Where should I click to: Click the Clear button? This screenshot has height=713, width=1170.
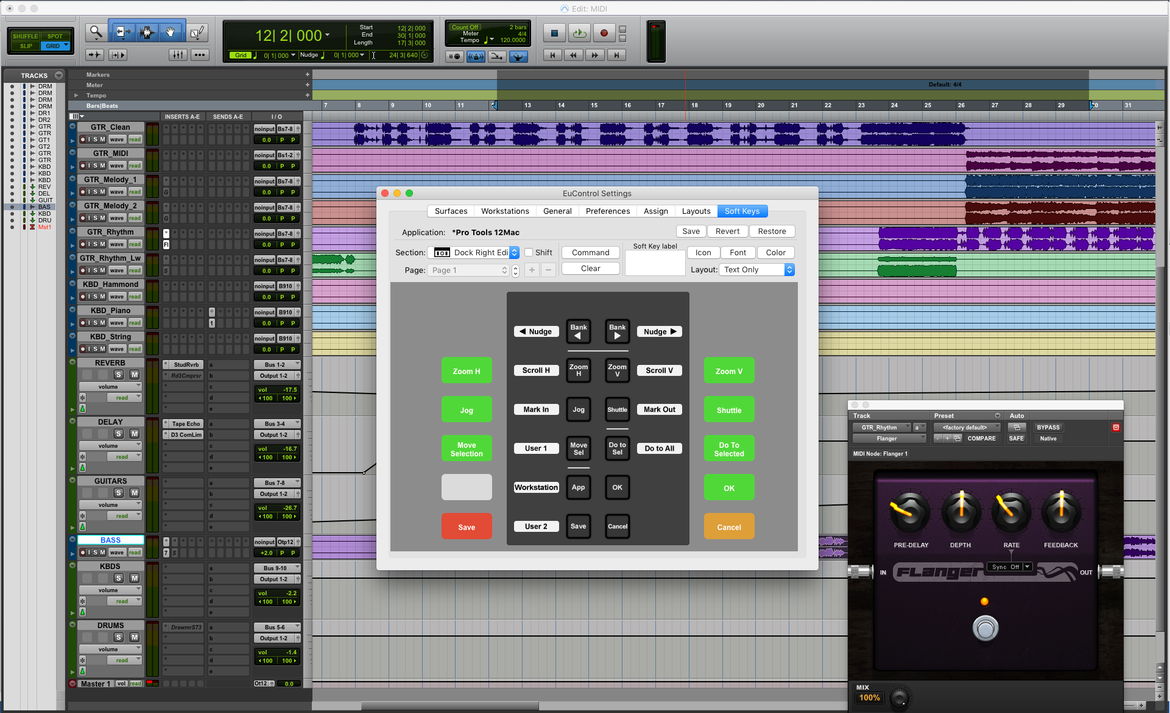click(x=590, y=268)
